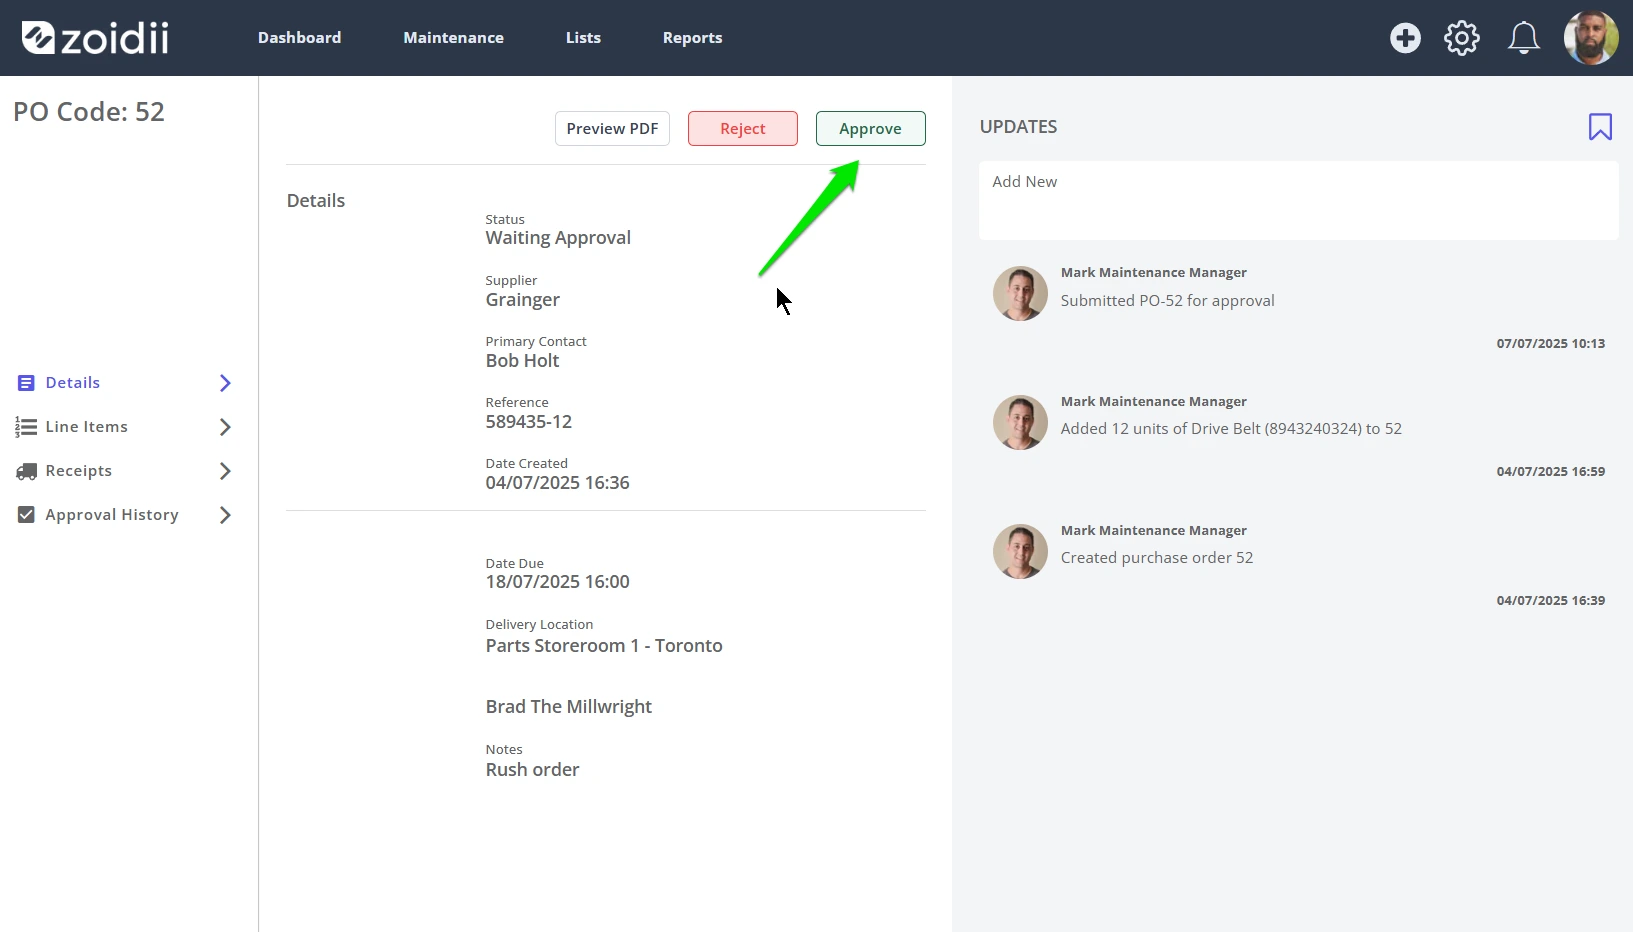Click avatar beside Submitted PO-52 update
The width and height of the screenshot is (1633, 932).
click(1020, 293)
